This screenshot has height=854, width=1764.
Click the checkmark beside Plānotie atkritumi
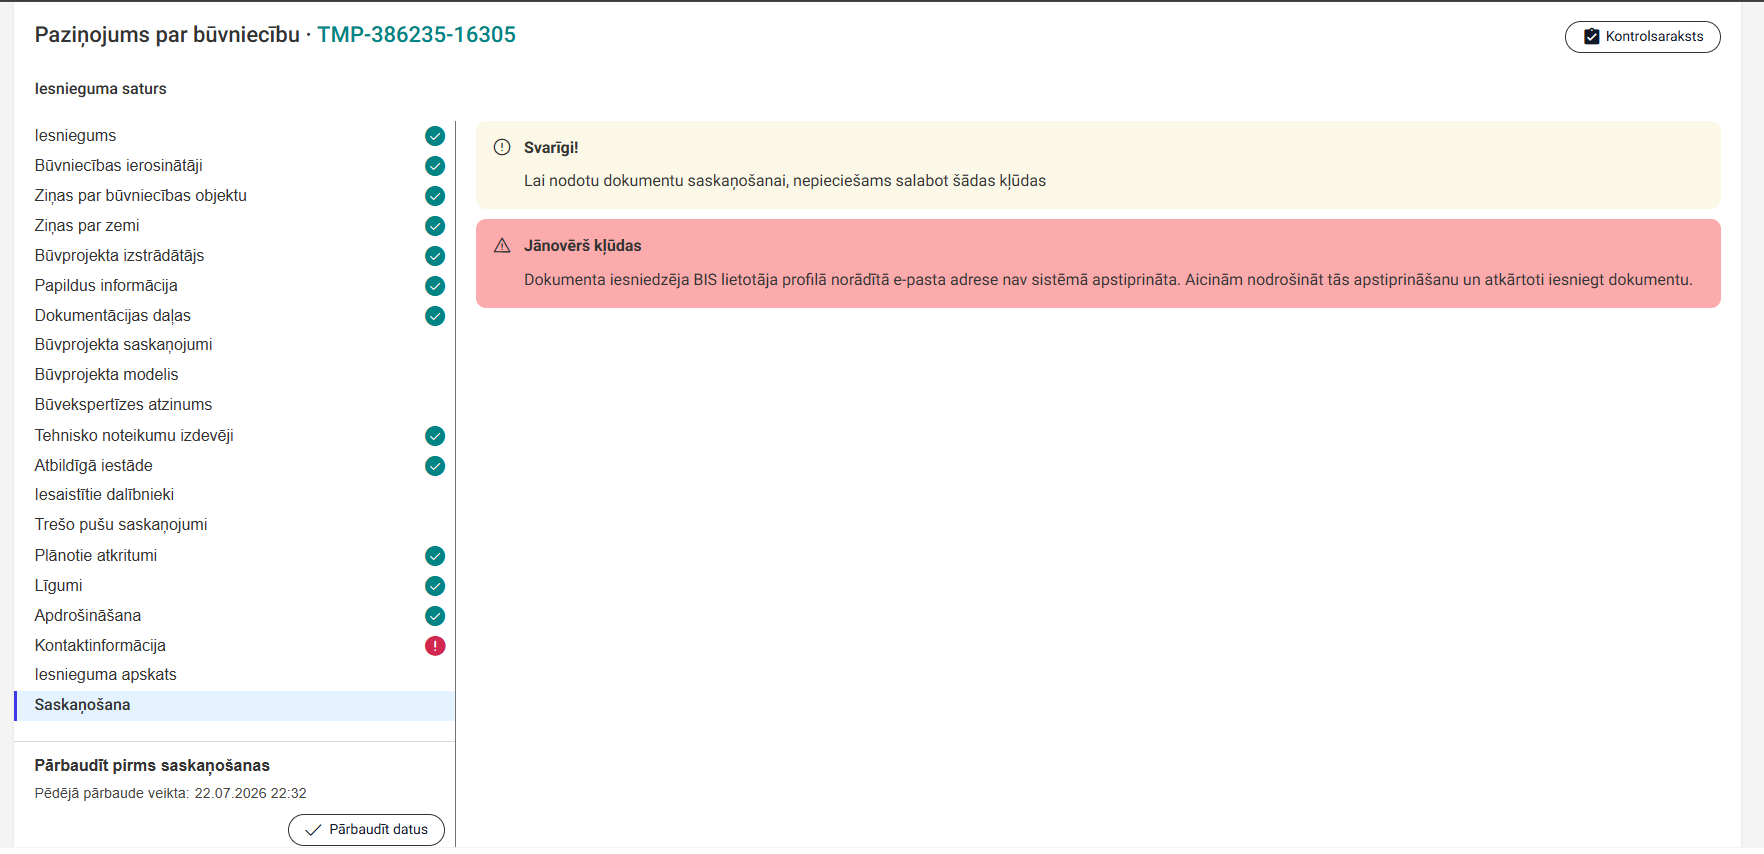435,556
